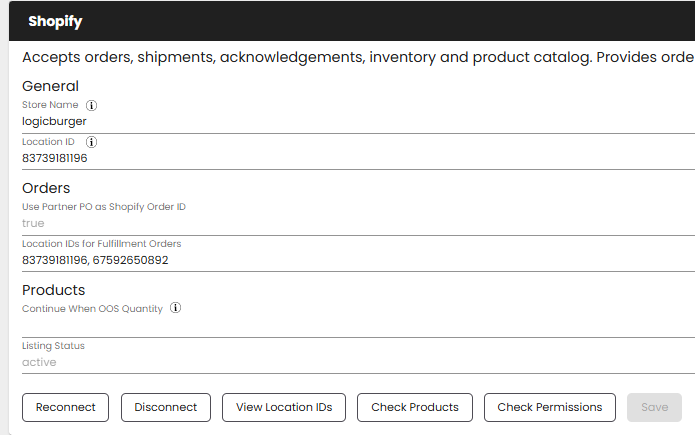
Task: Click the greyed-out Save button
Action: coord(654,407)
